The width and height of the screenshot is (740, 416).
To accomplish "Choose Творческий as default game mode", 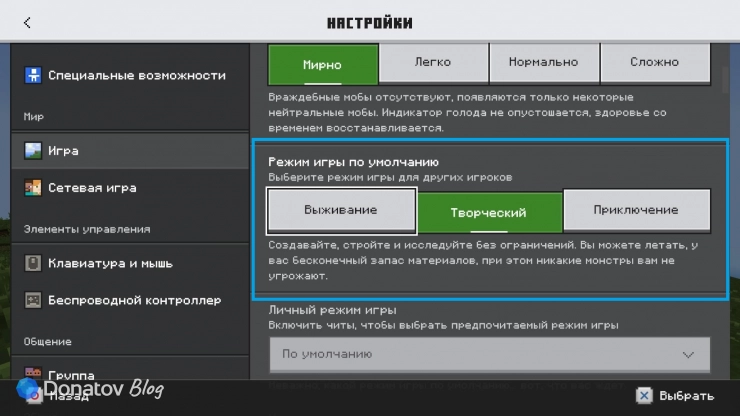I will [x=489, y=212].
